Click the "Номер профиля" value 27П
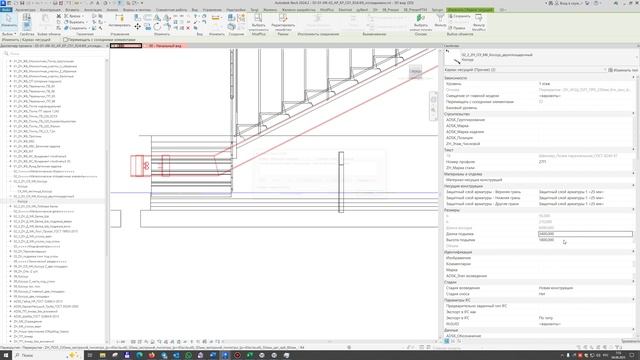The width and height of the screenshot is (640, 360). (x=585, y=162)
